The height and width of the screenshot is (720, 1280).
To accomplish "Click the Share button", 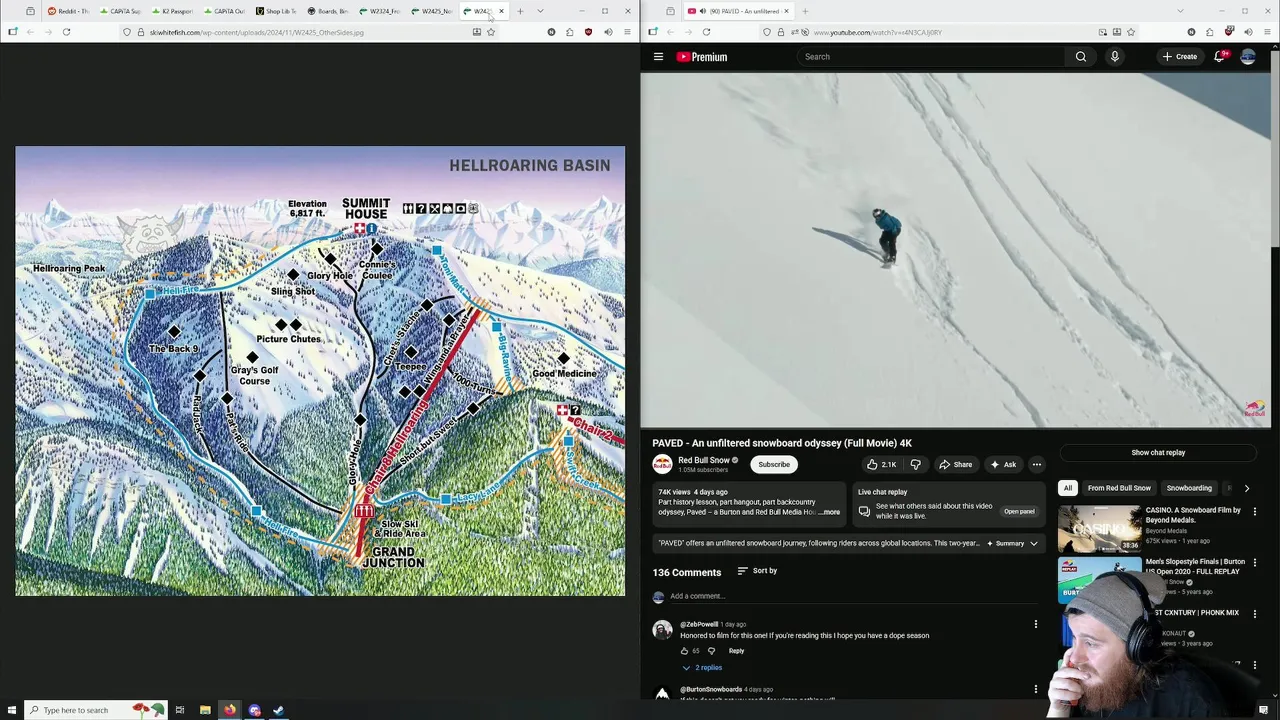I will point(955,464).
